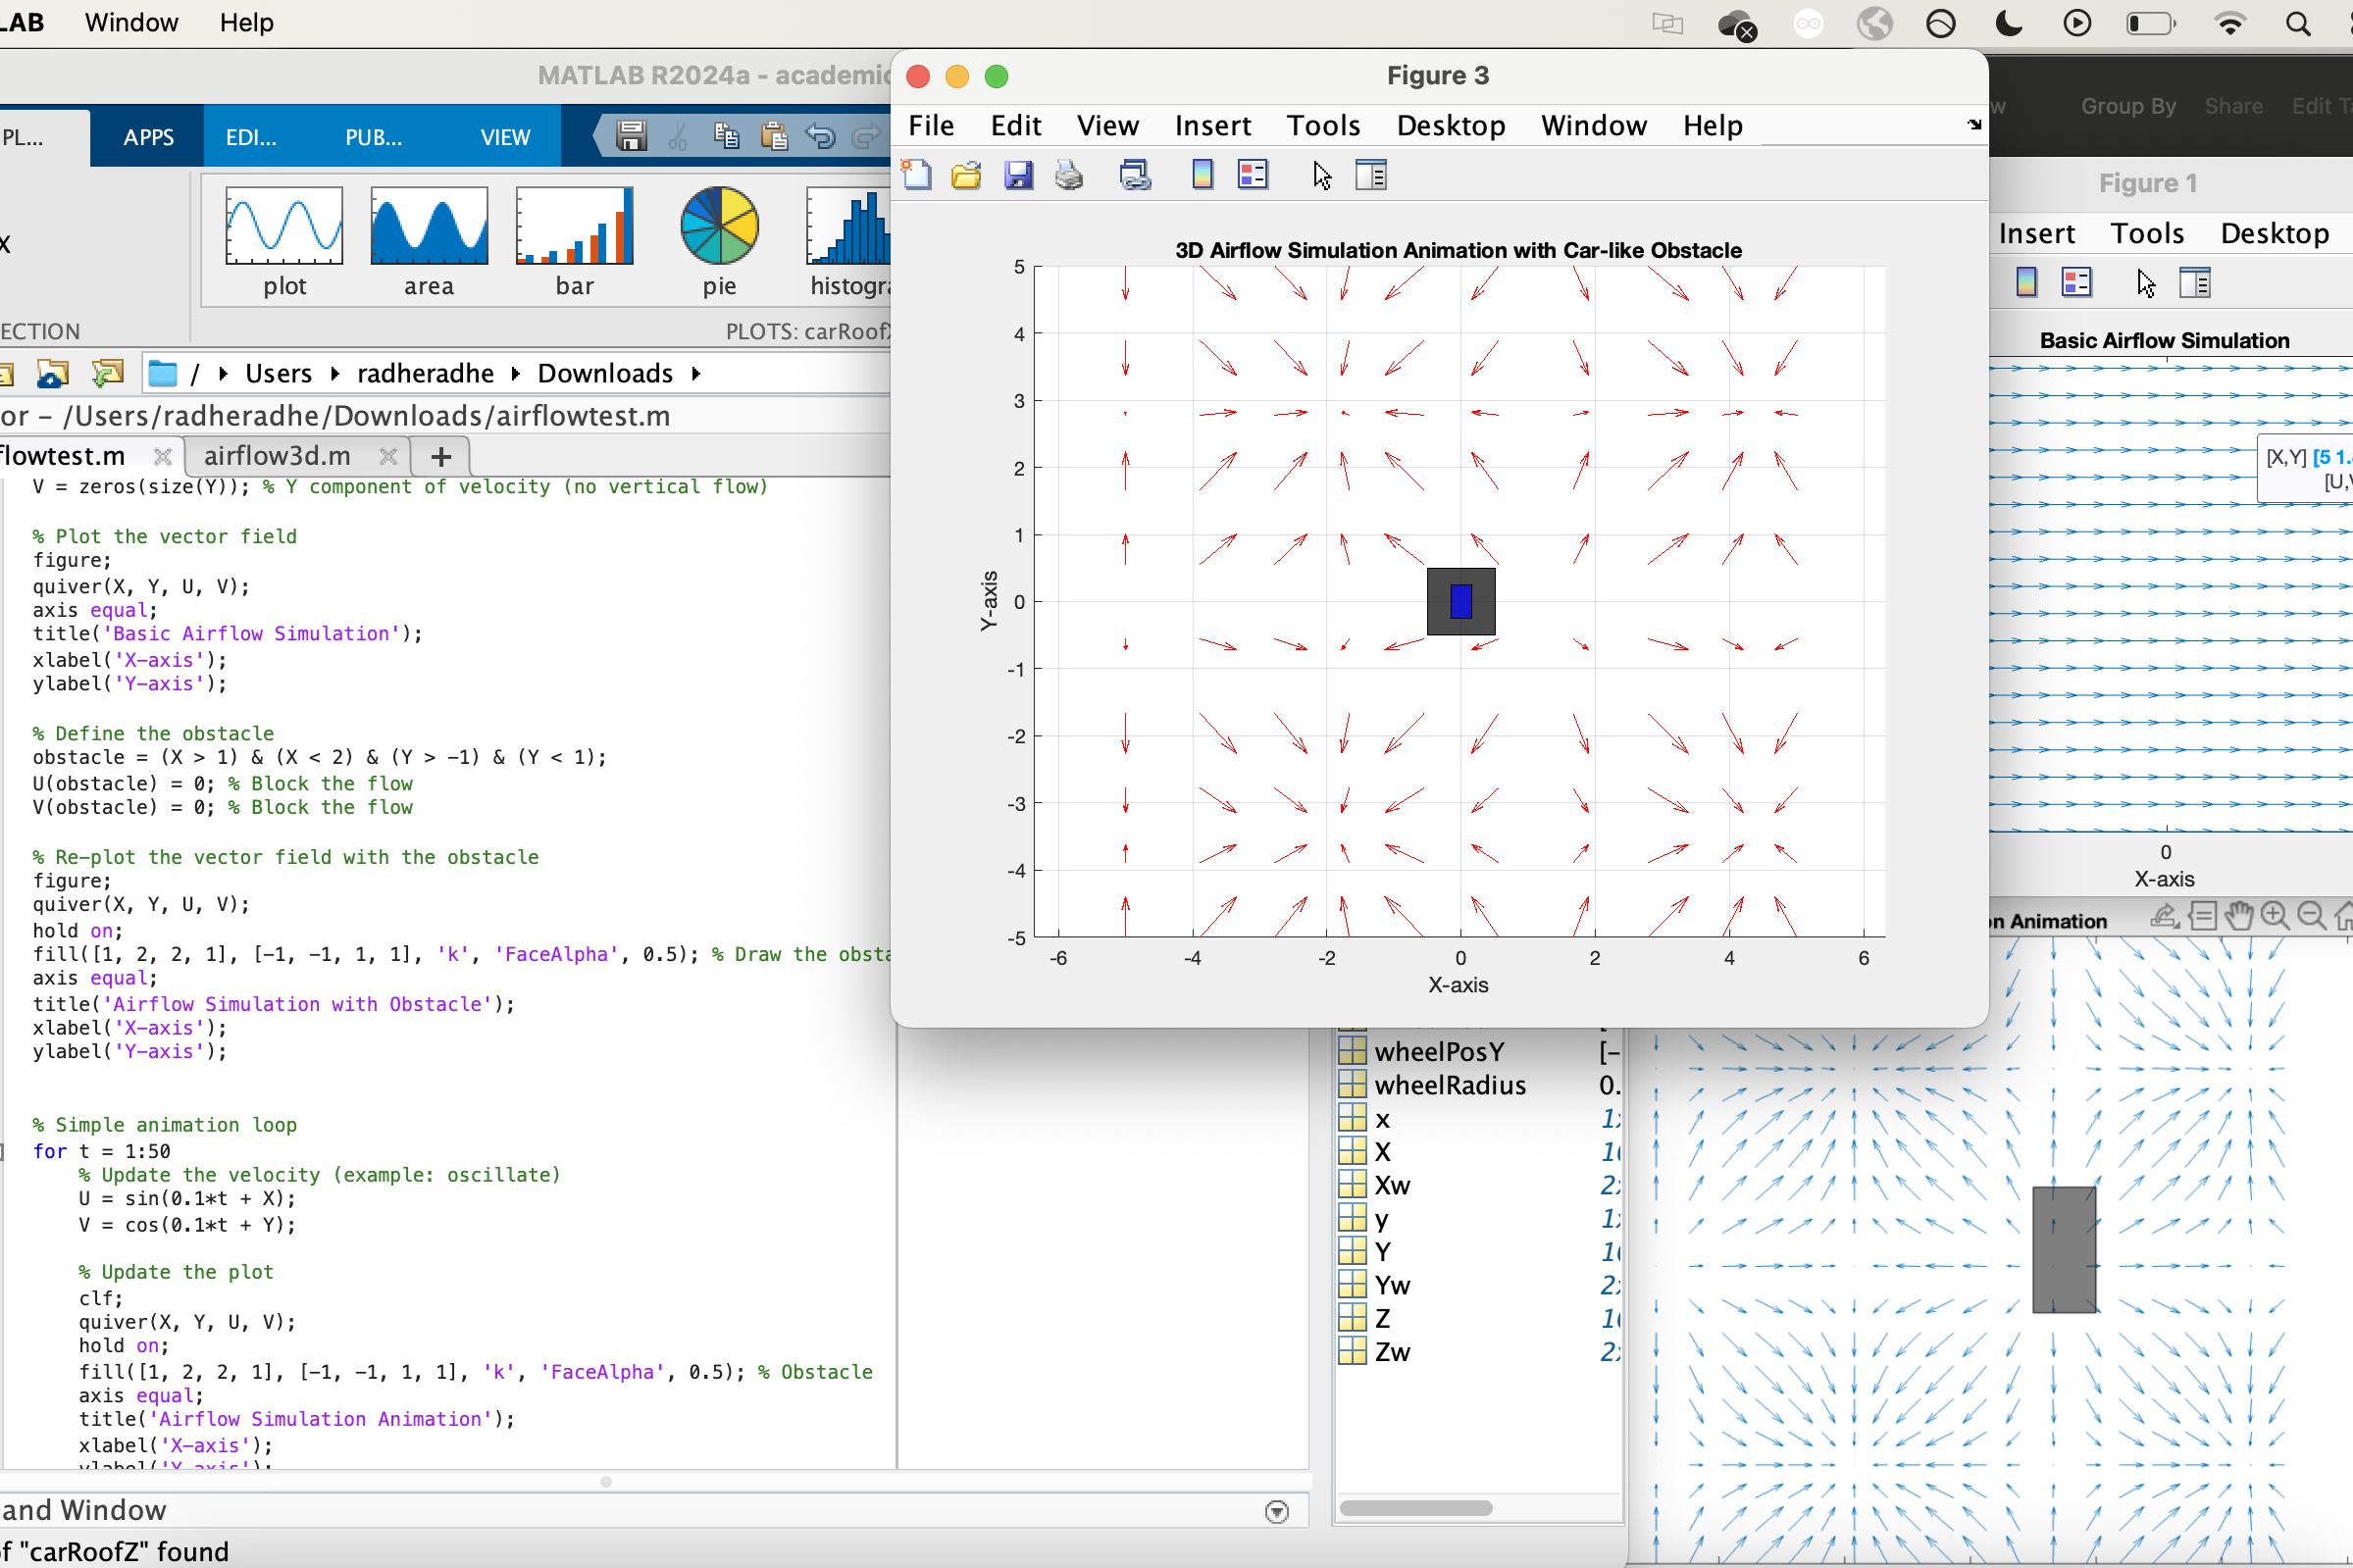Screen dimensions: 2353x1568
Task: Toggle Property Inspector icon in Figure 3
Action: pos(1370,176)
